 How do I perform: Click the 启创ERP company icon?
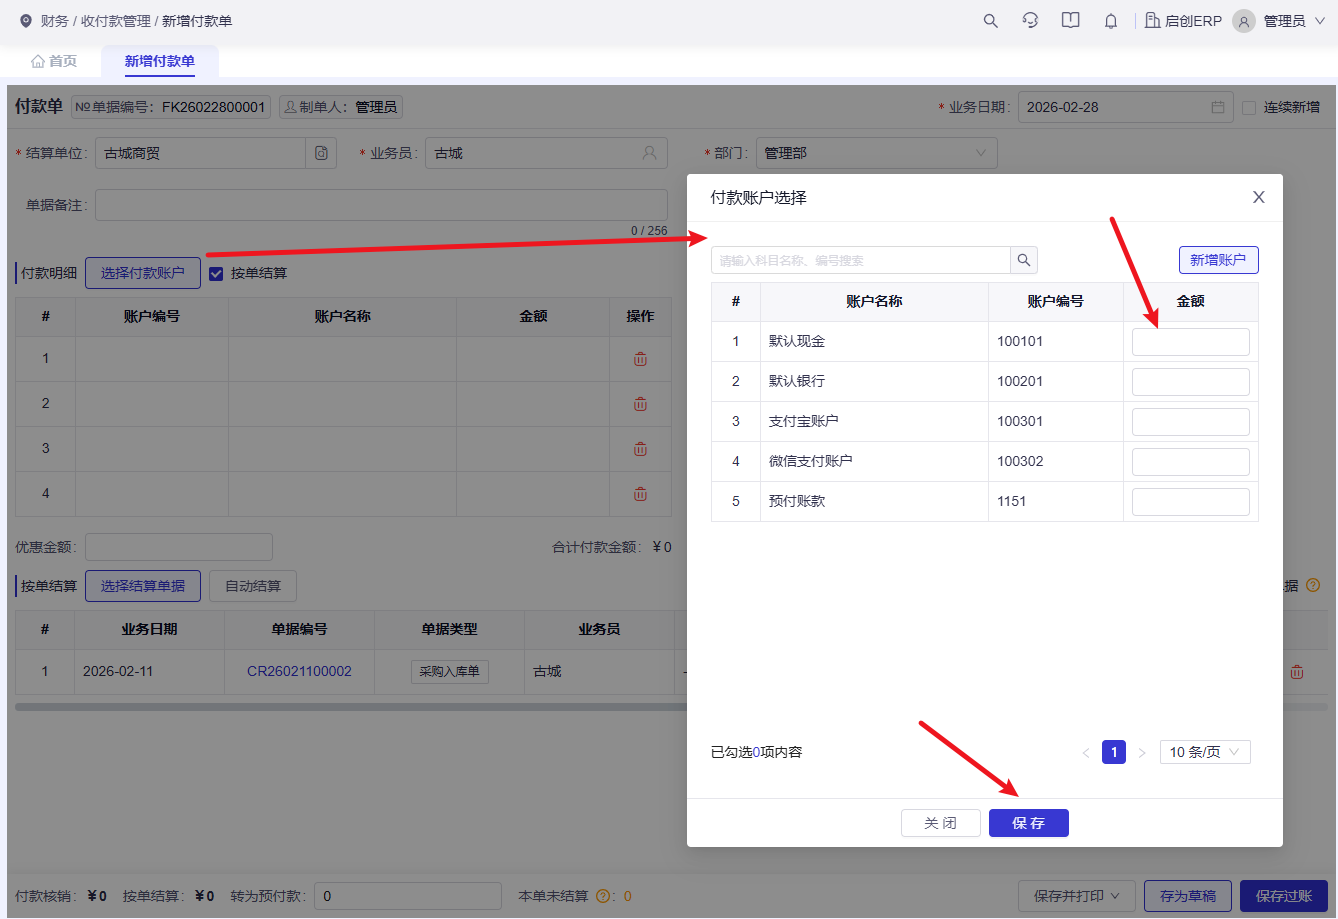1153,21
